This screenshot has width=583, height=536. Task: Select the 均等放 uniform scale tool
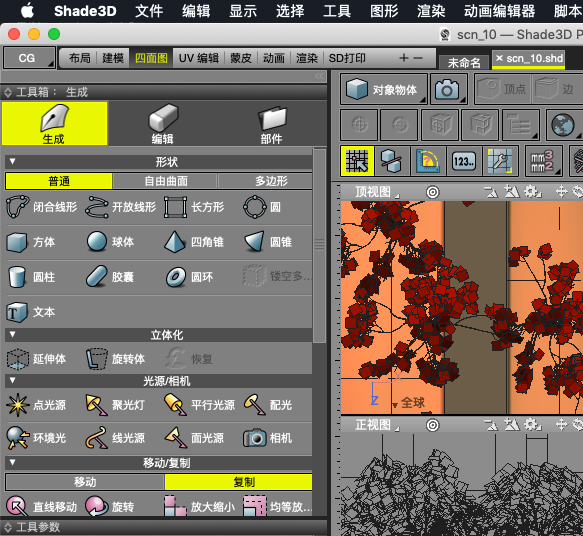277,506
